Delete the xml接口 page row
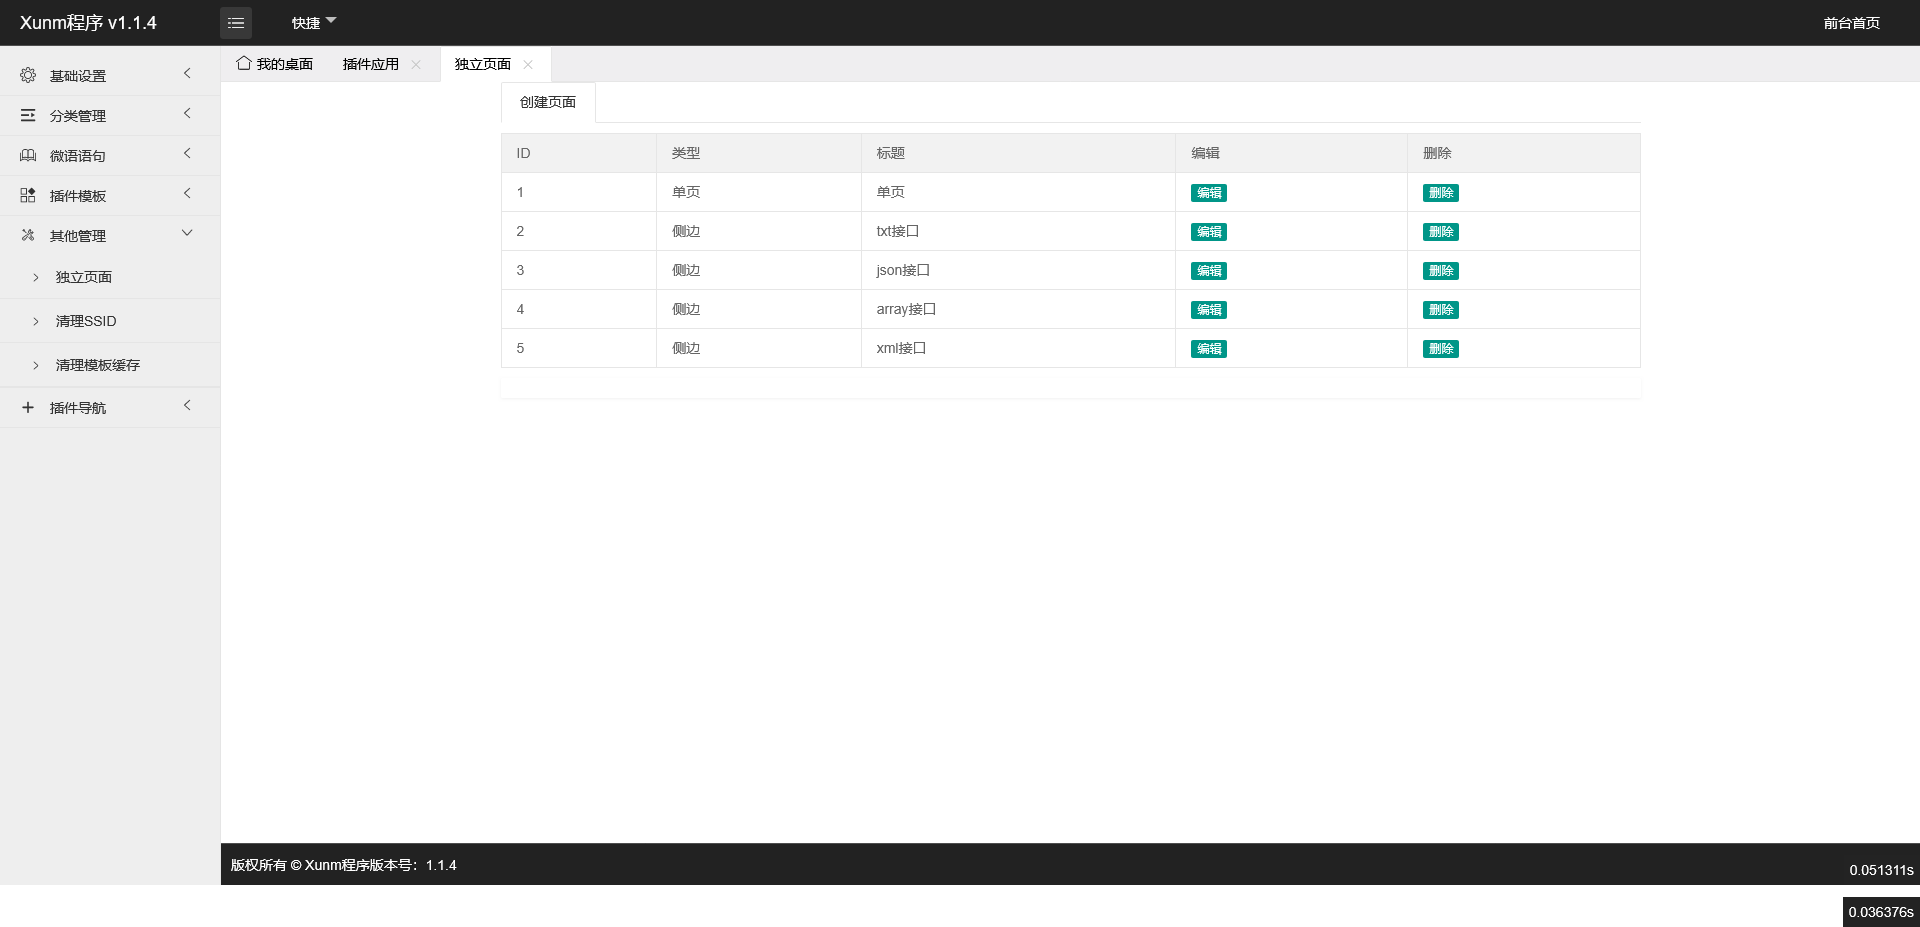1920x927 pixels. pyautogui.click(x=1440, y=349)
